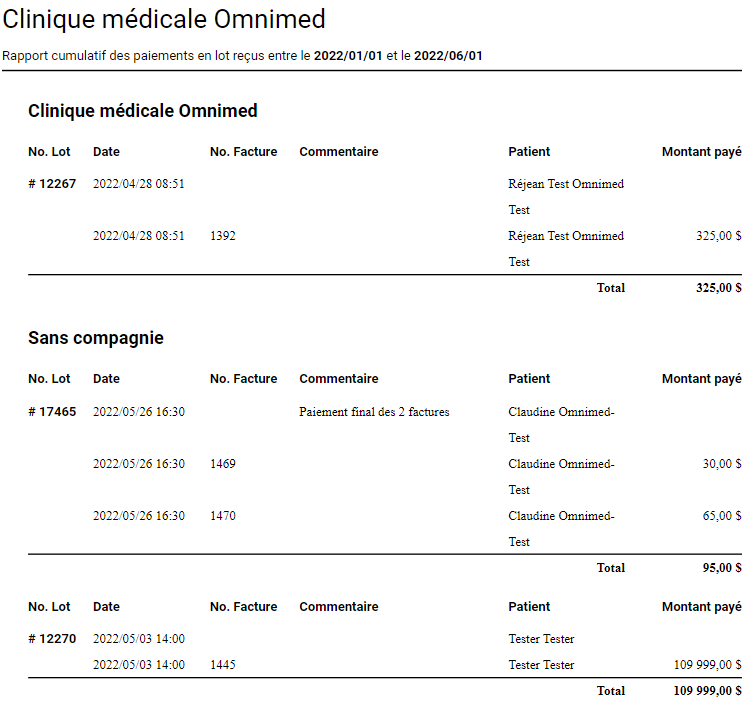Image resolution: width=749 pixels, height=705 pixels.
Task: Click the report end date 2022/06/01
Action: [449, 56]
